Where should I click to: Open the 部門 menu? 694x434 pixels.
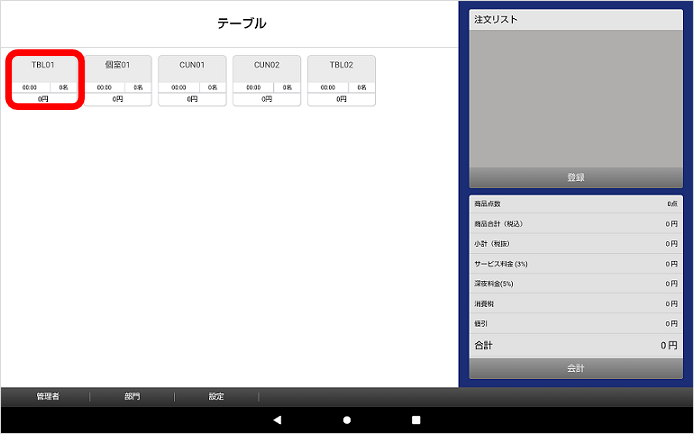pyautogui.click(x=132, y=397)
